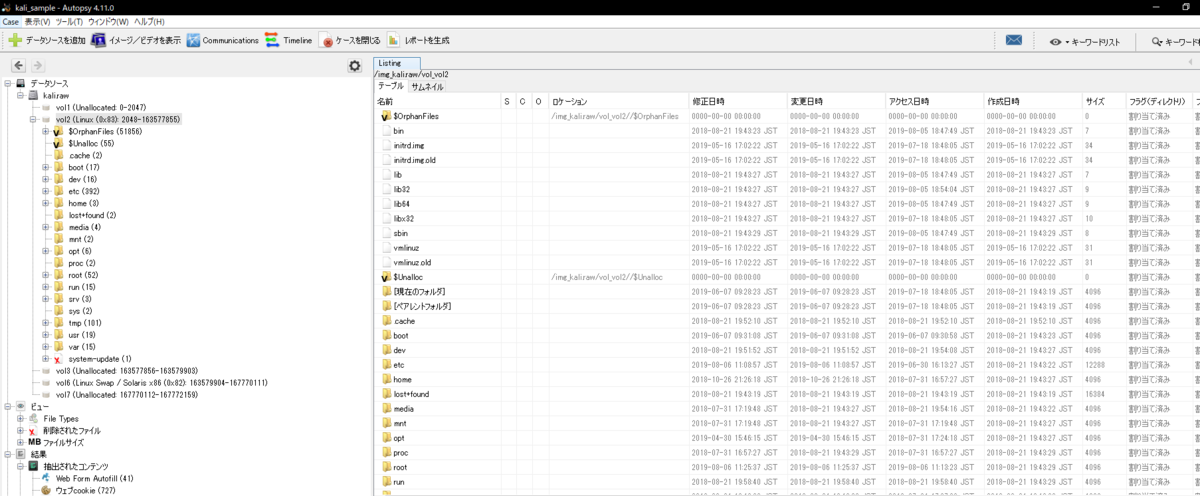1200x496 pixels.
Task: Open the Timeline tool icon
Action: pos(274,41)
